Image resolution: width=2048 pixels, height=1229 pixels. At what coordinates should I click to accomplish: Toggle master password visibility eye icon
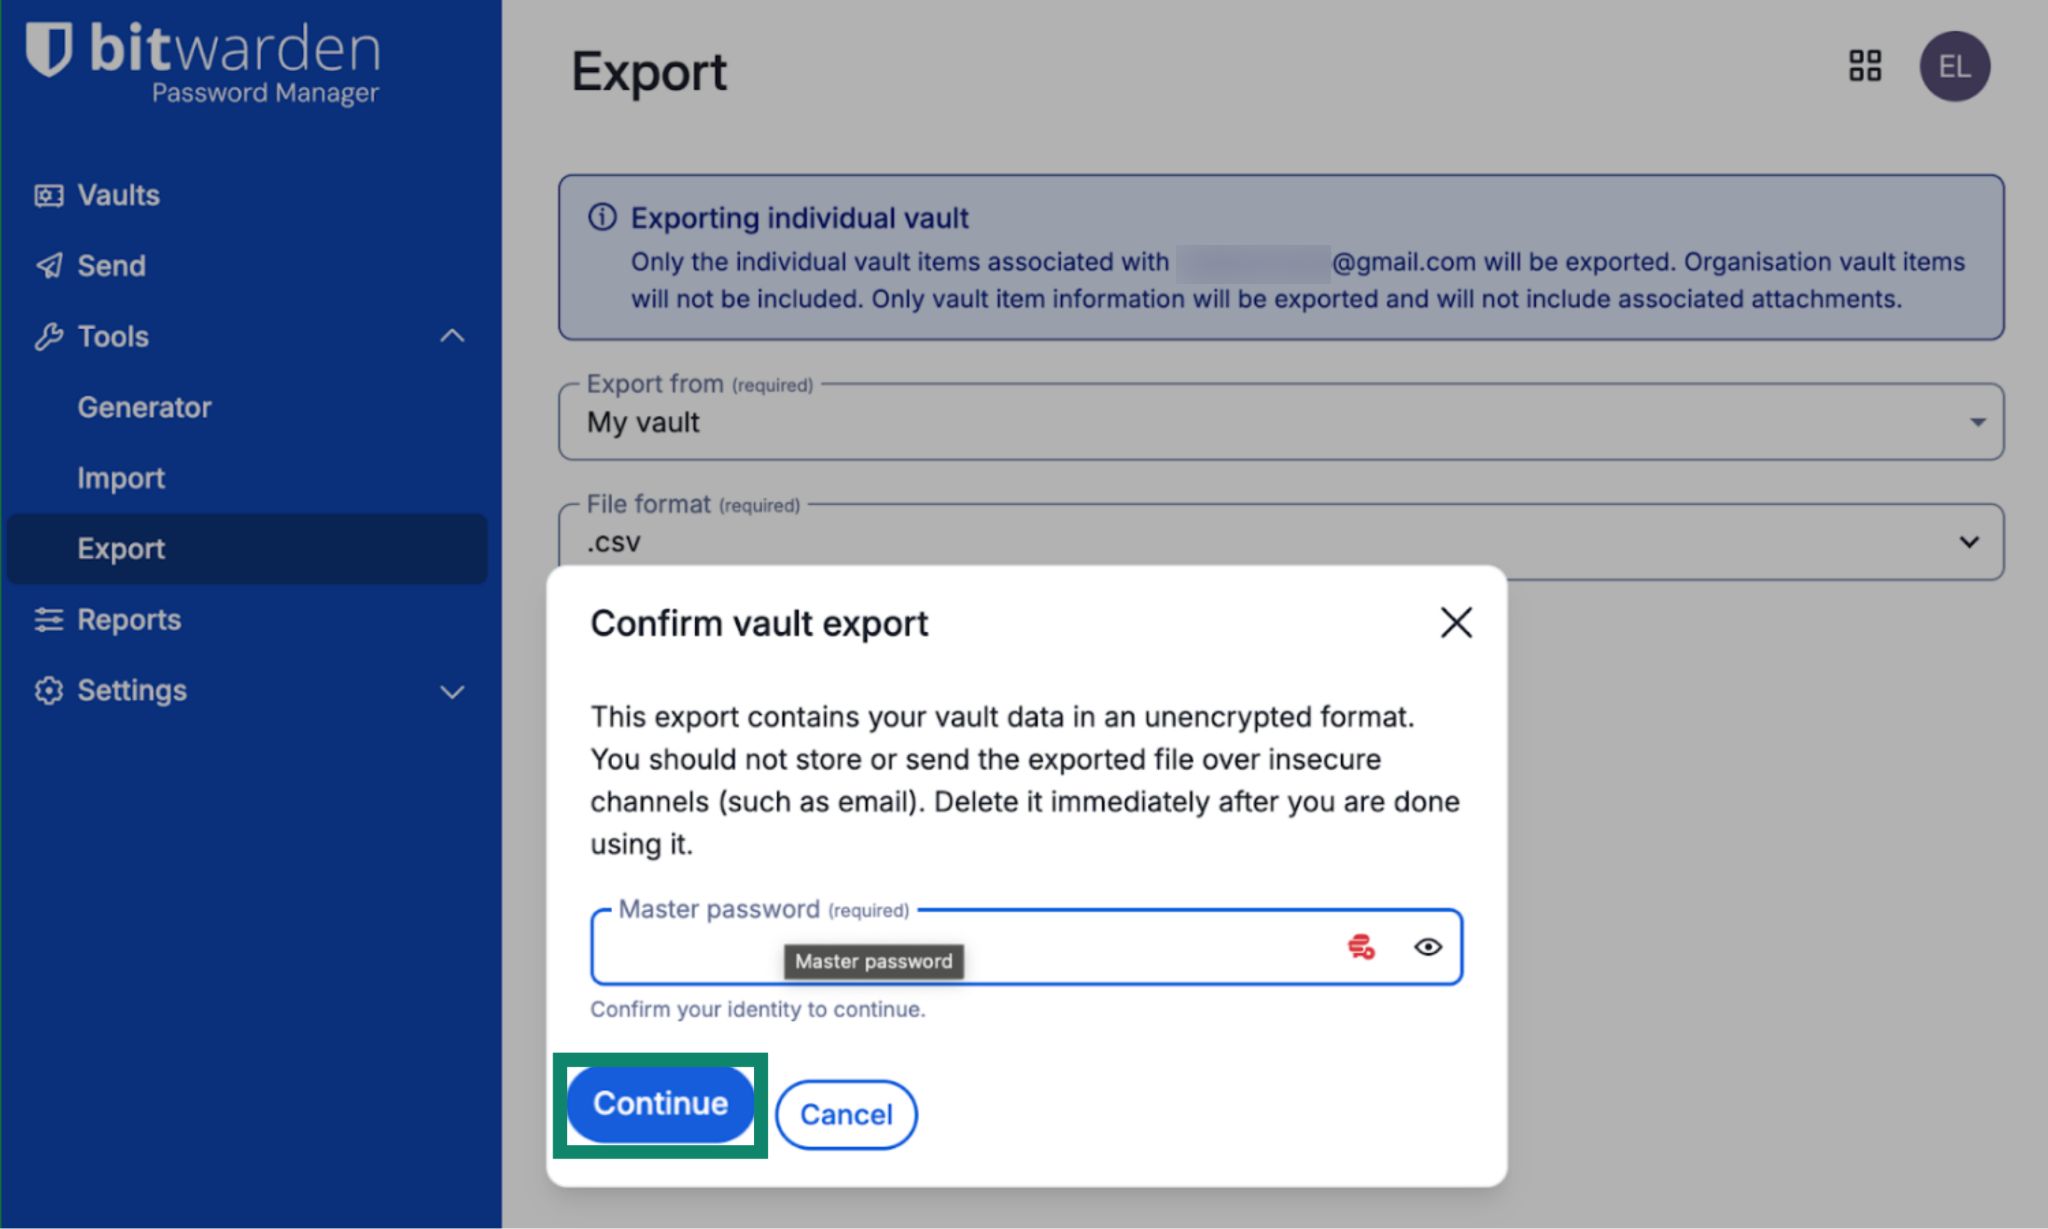click(x=1427, y=946)
